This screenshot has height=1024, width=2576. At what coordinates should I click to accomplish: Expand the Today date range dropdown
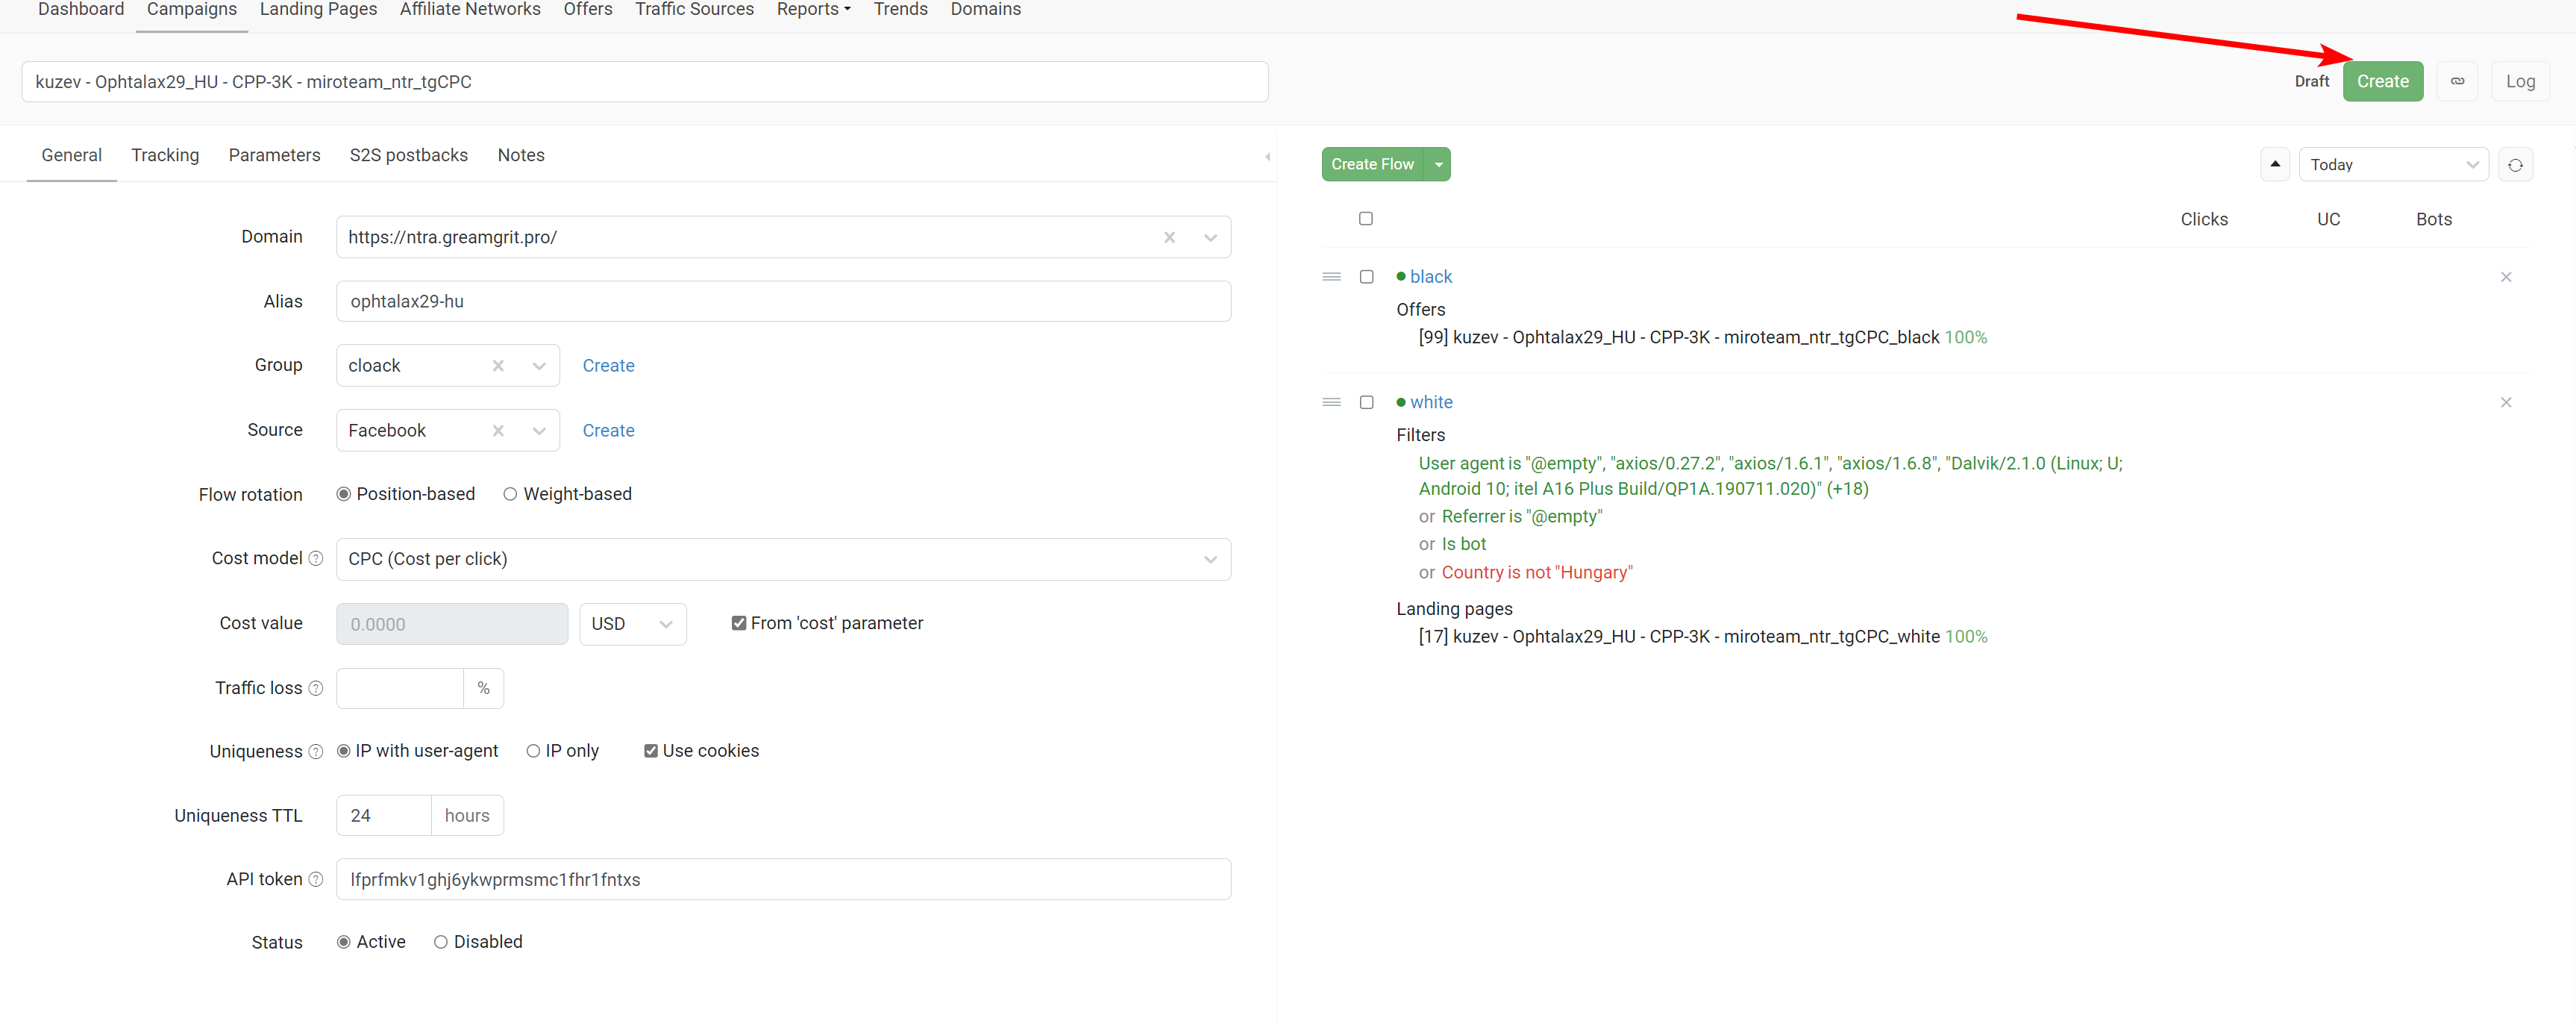2393,165
